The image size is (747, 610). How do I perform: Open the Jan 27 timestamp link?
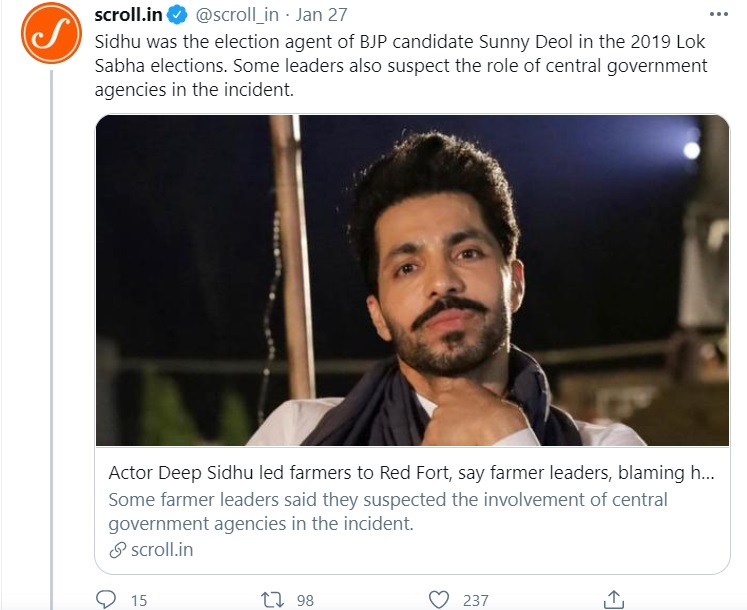(x=321, y=15)
